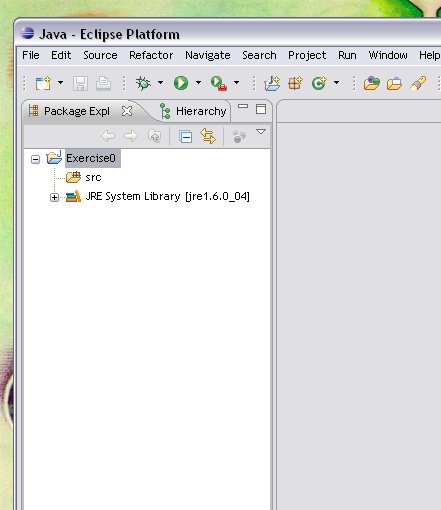Image resolution: width=441 pixels, height=510 pixels.
Task: Create a New Java Project icon
Action: point(272,83)
